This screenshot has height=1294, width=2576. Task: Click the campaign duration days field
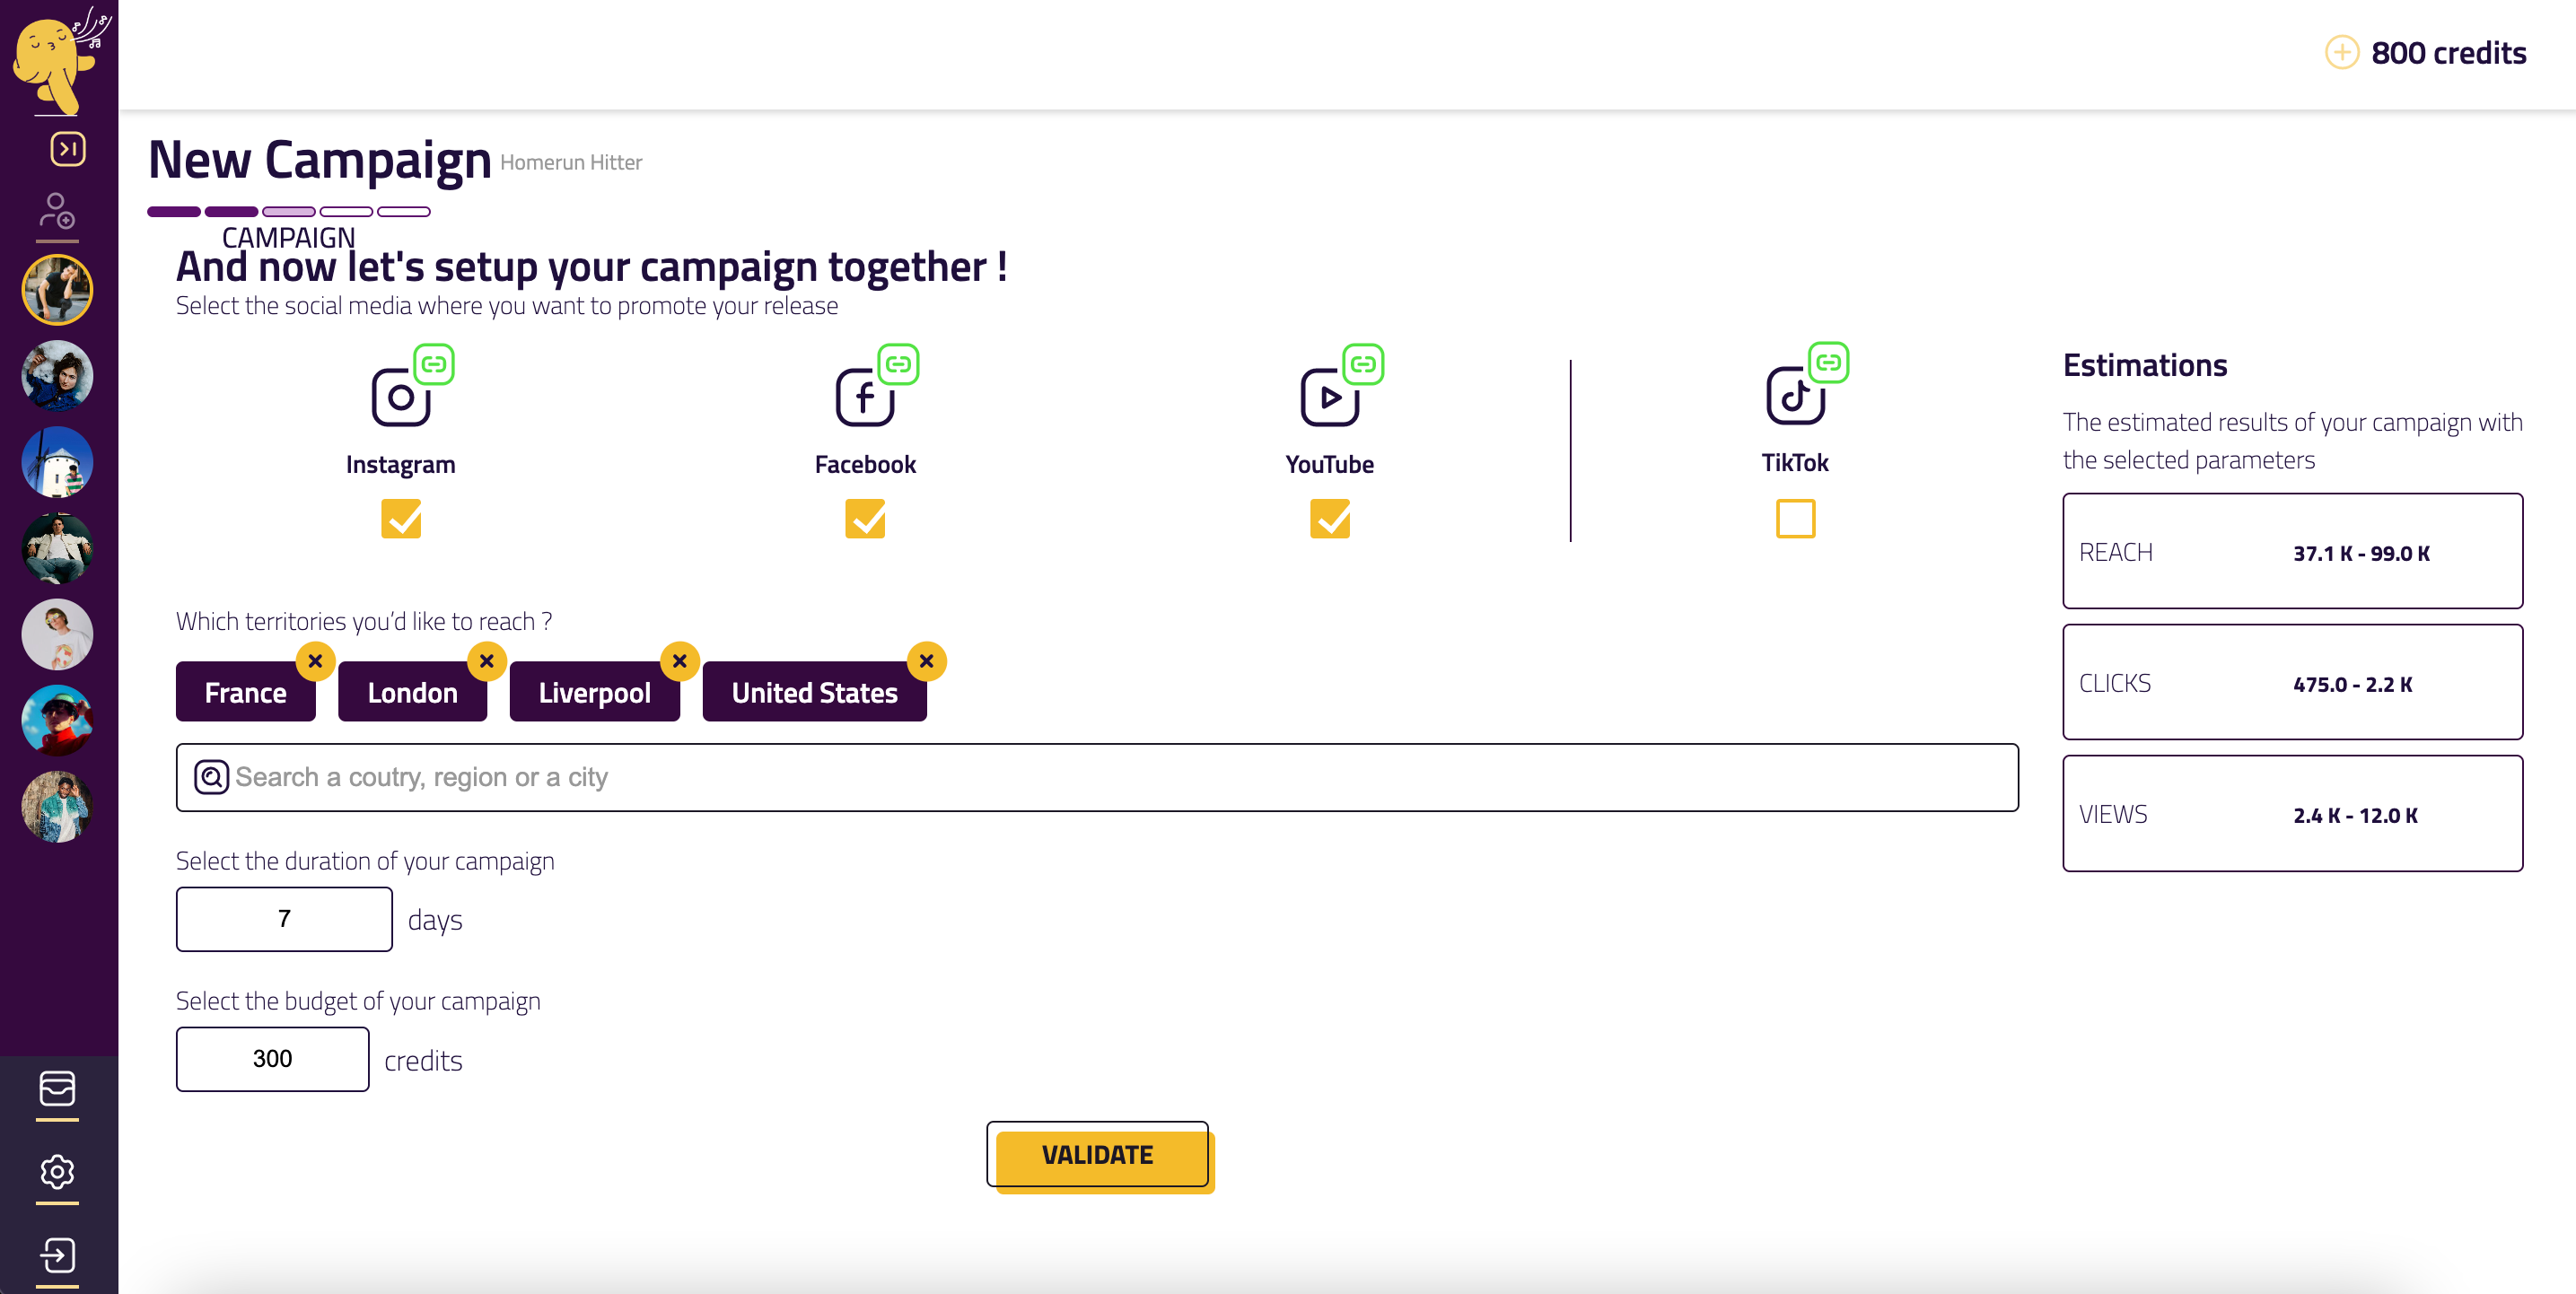(284, 918)
